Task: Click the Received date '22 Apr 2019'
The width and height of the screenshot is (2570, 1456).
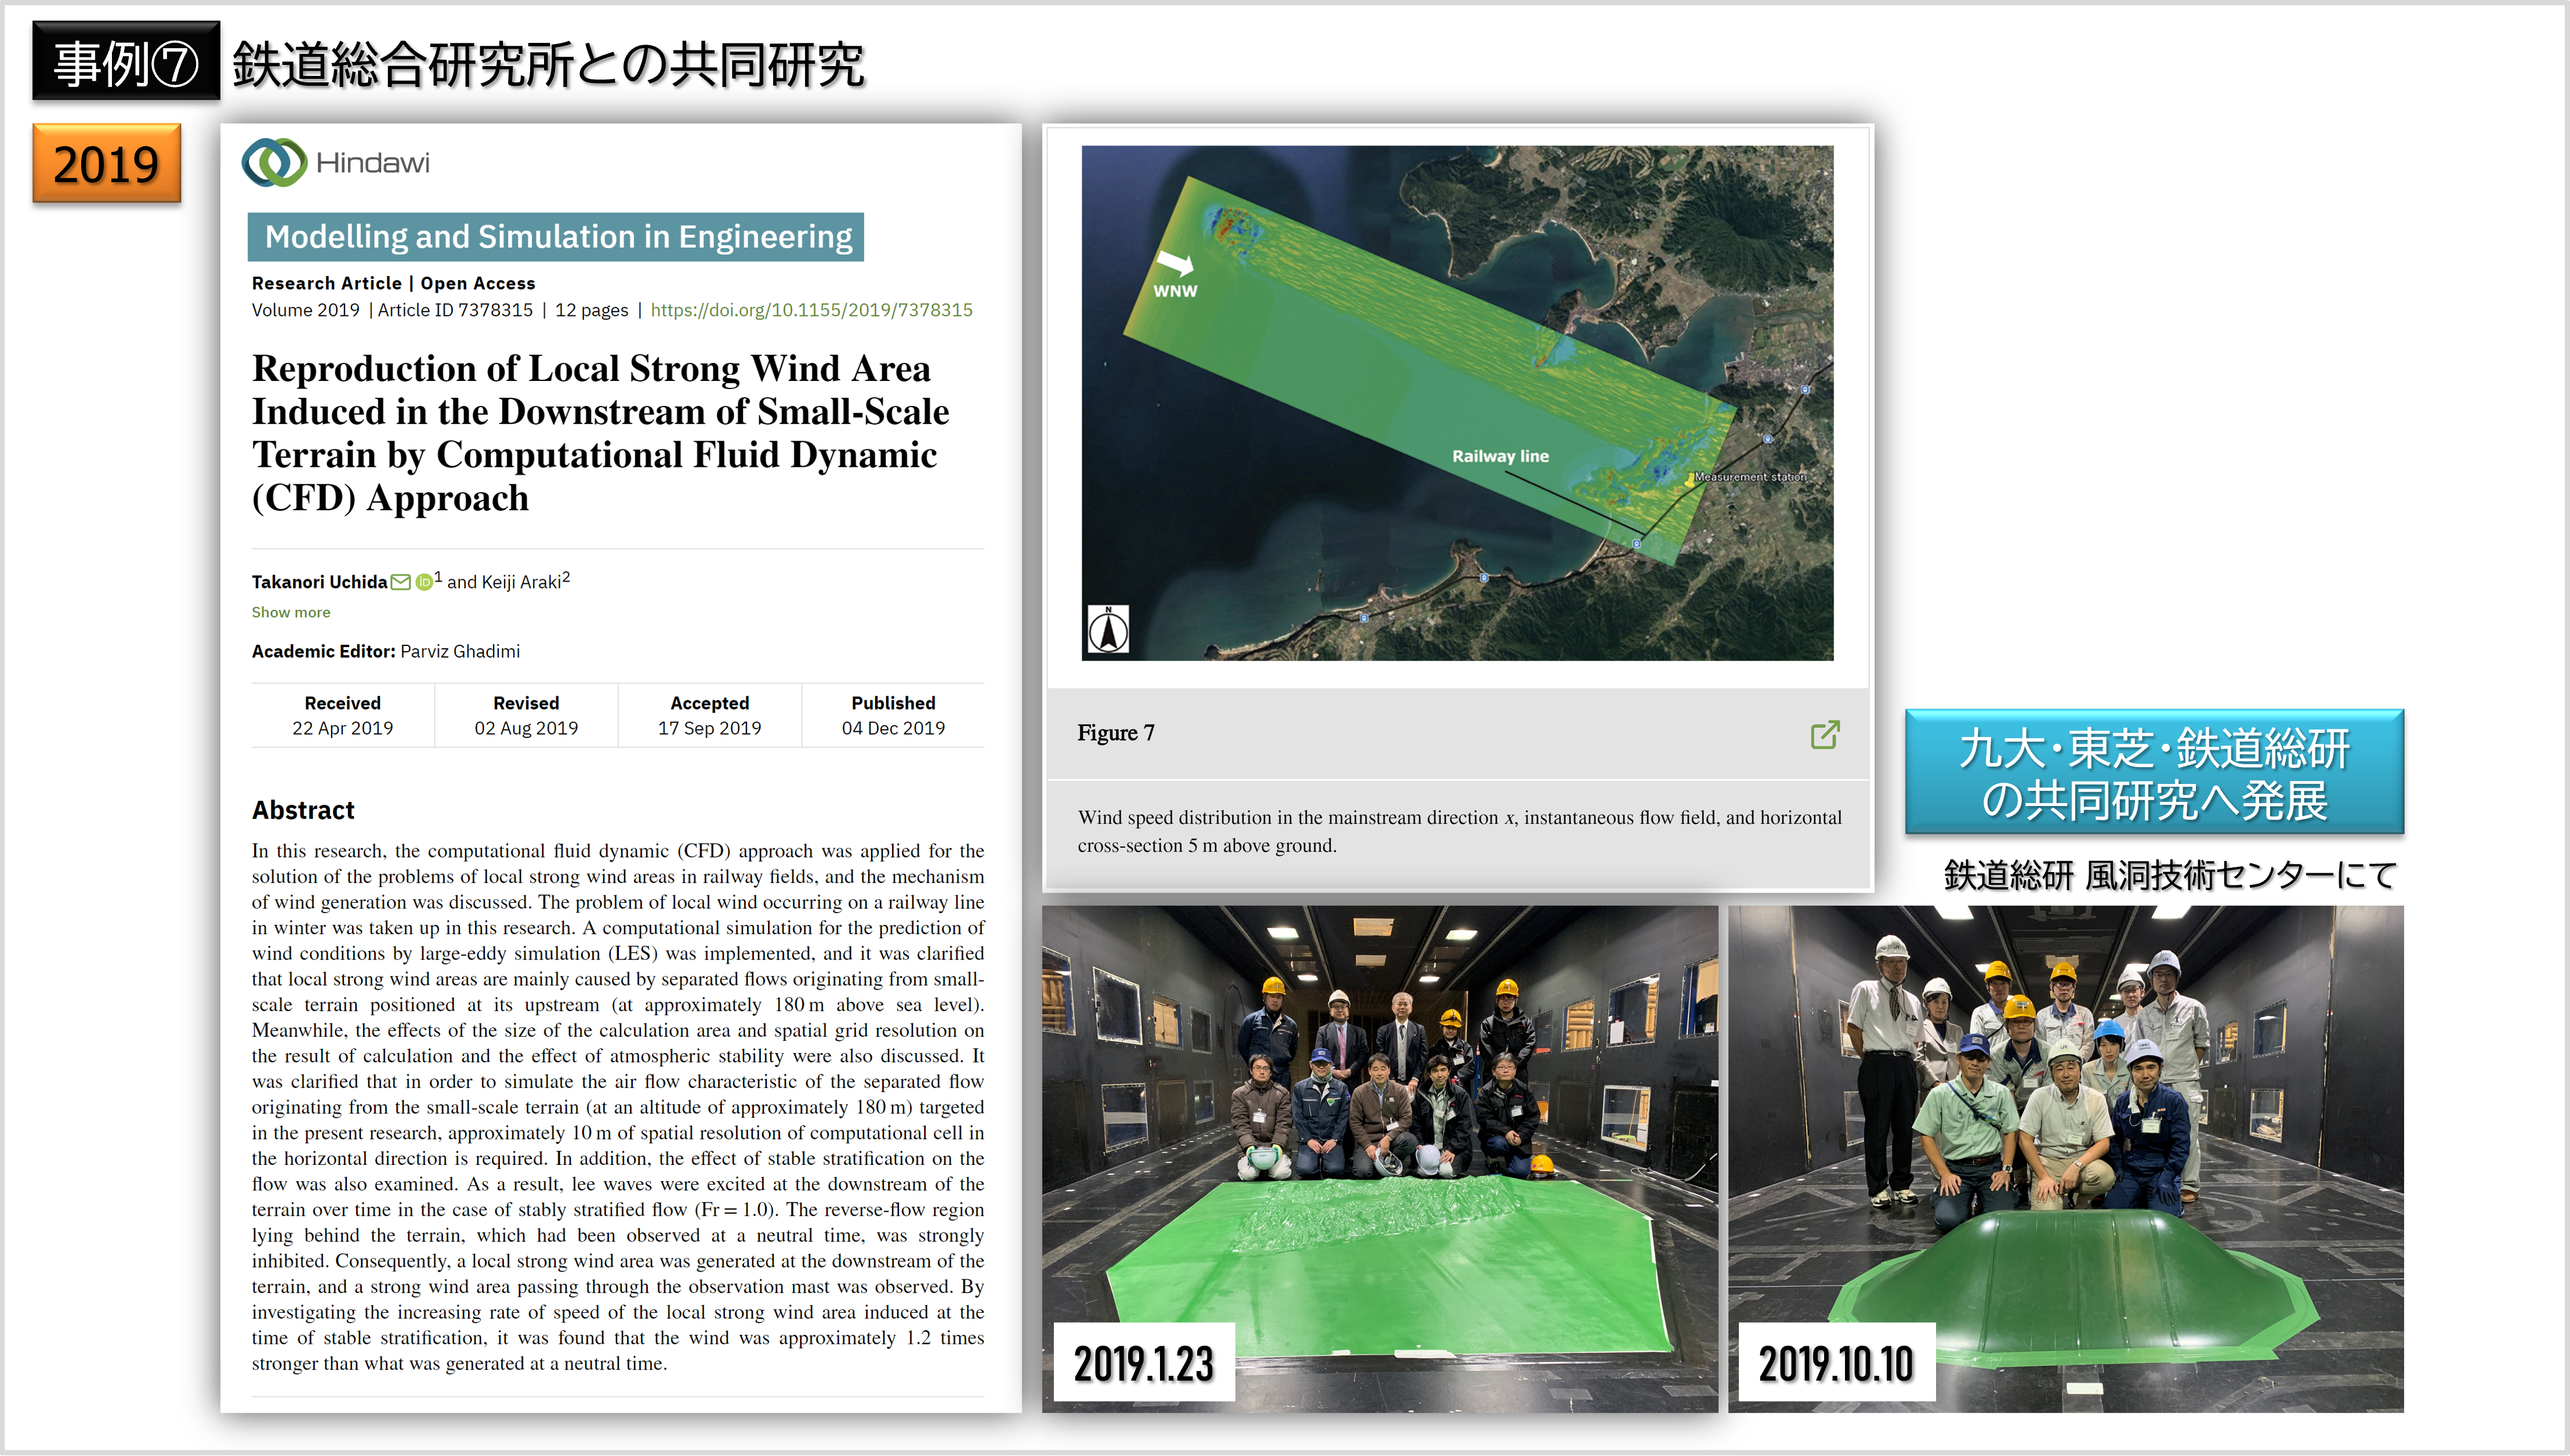Action: click(x=343, y=728)
